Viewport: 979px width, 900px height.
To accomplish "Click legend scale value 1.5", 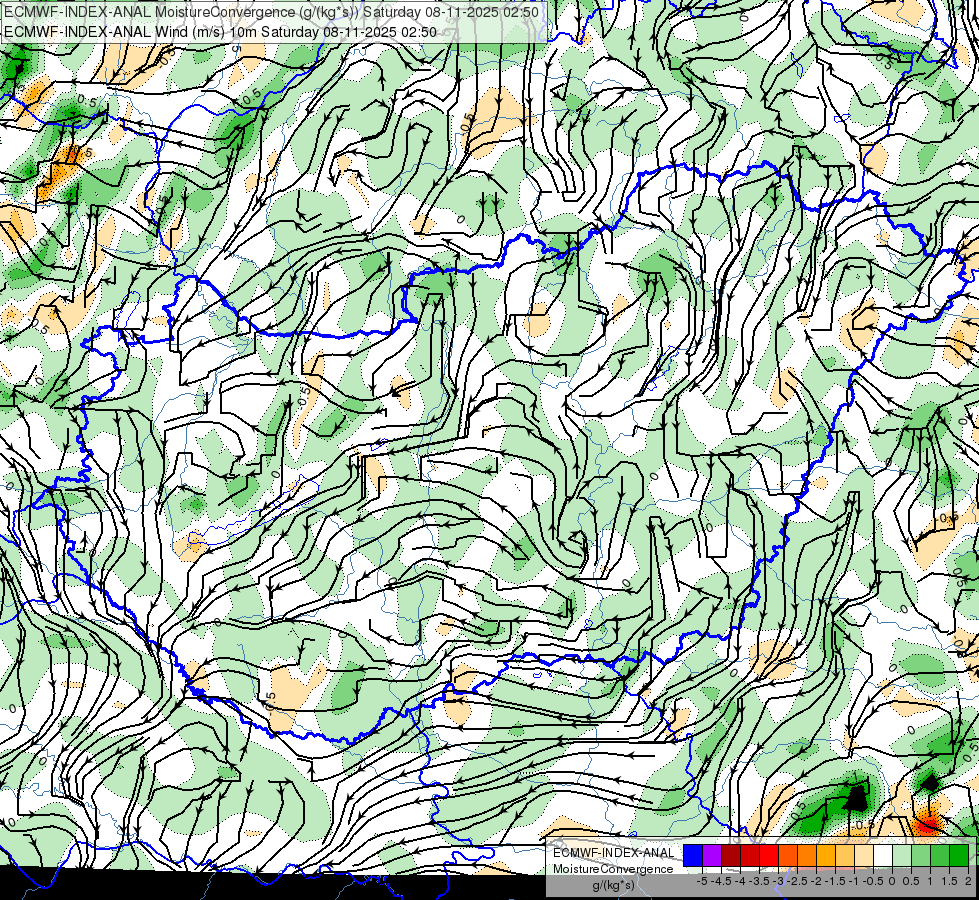I will pyautogui.click(x=949, y=881).
